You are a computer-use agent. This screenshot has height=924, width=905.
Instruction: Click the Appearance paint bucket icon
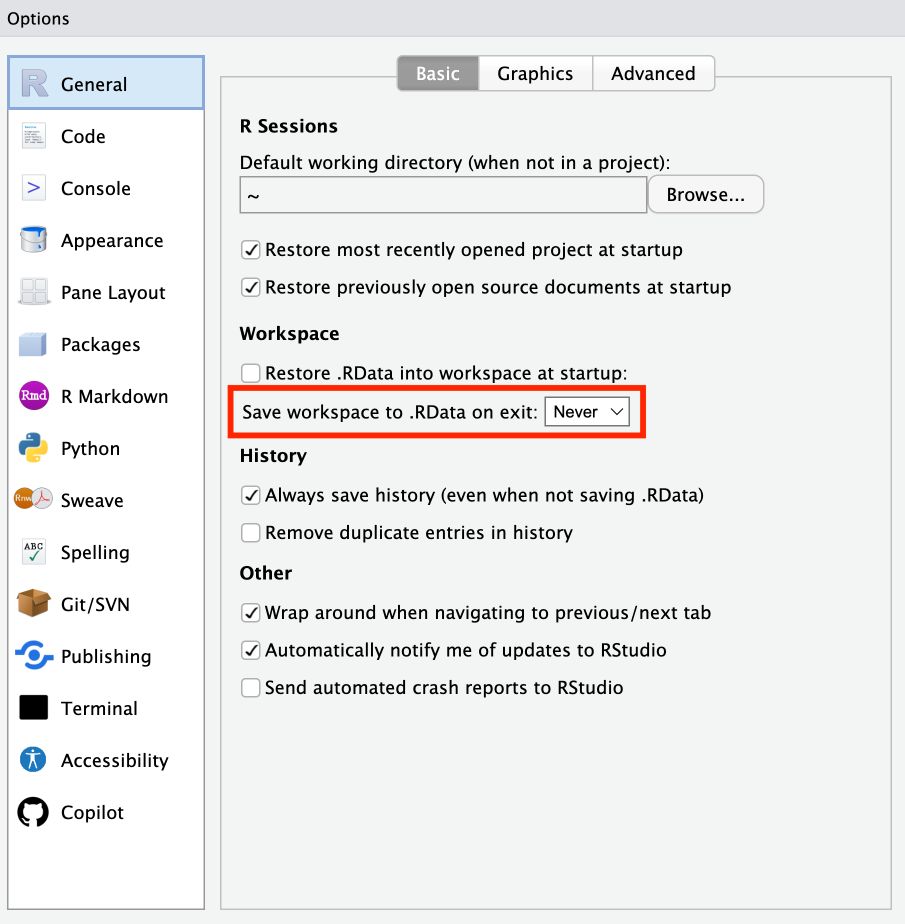coord(34,241)
